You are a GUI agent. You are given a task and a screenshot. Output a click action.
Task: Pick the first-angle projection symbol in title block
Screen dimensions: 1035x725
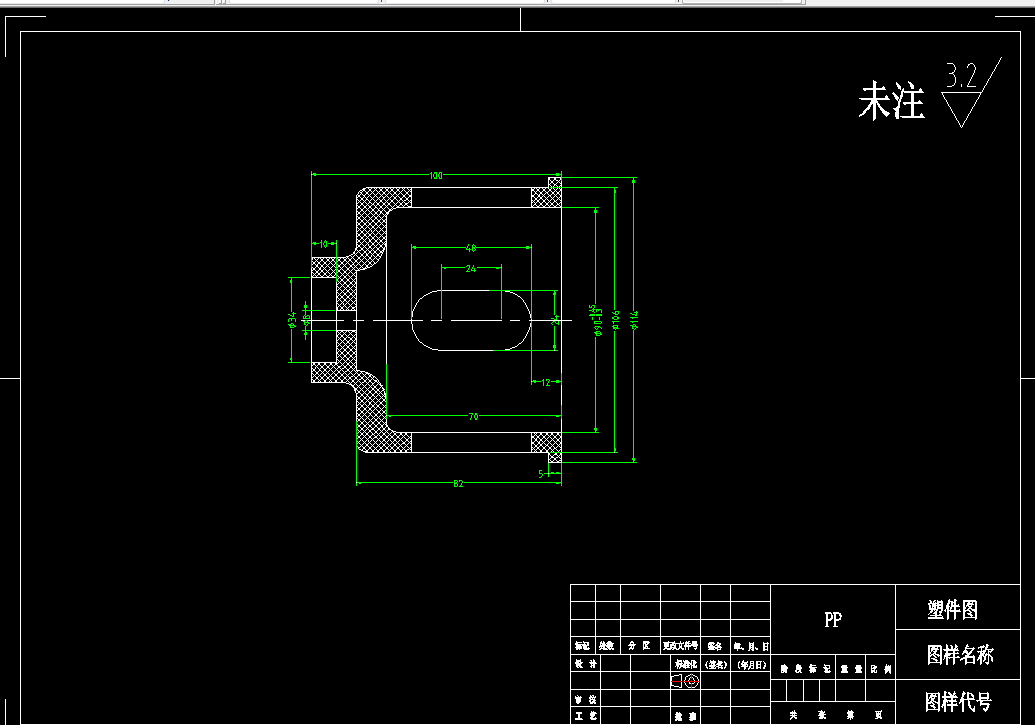(x=685, y=681)
